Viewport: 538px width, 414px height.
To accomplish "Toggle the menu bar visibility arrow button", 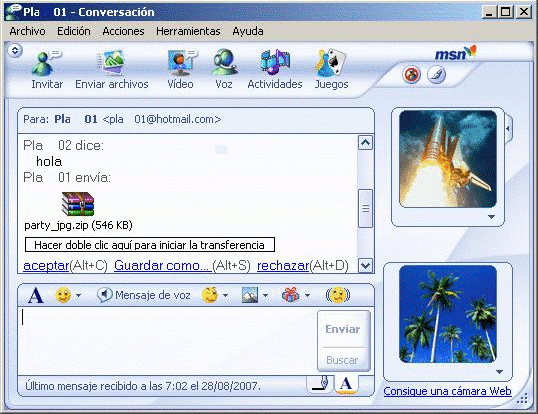I will click(x=15, y=51).
